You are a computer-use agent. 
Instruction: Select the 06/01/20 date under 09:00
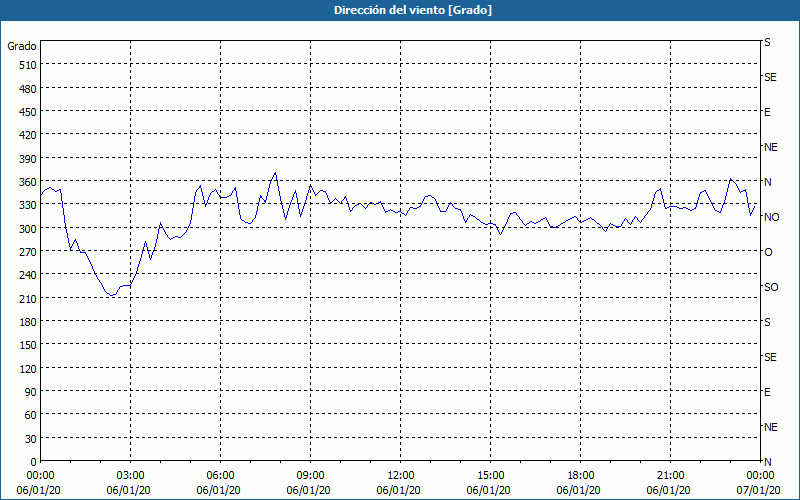309,491
